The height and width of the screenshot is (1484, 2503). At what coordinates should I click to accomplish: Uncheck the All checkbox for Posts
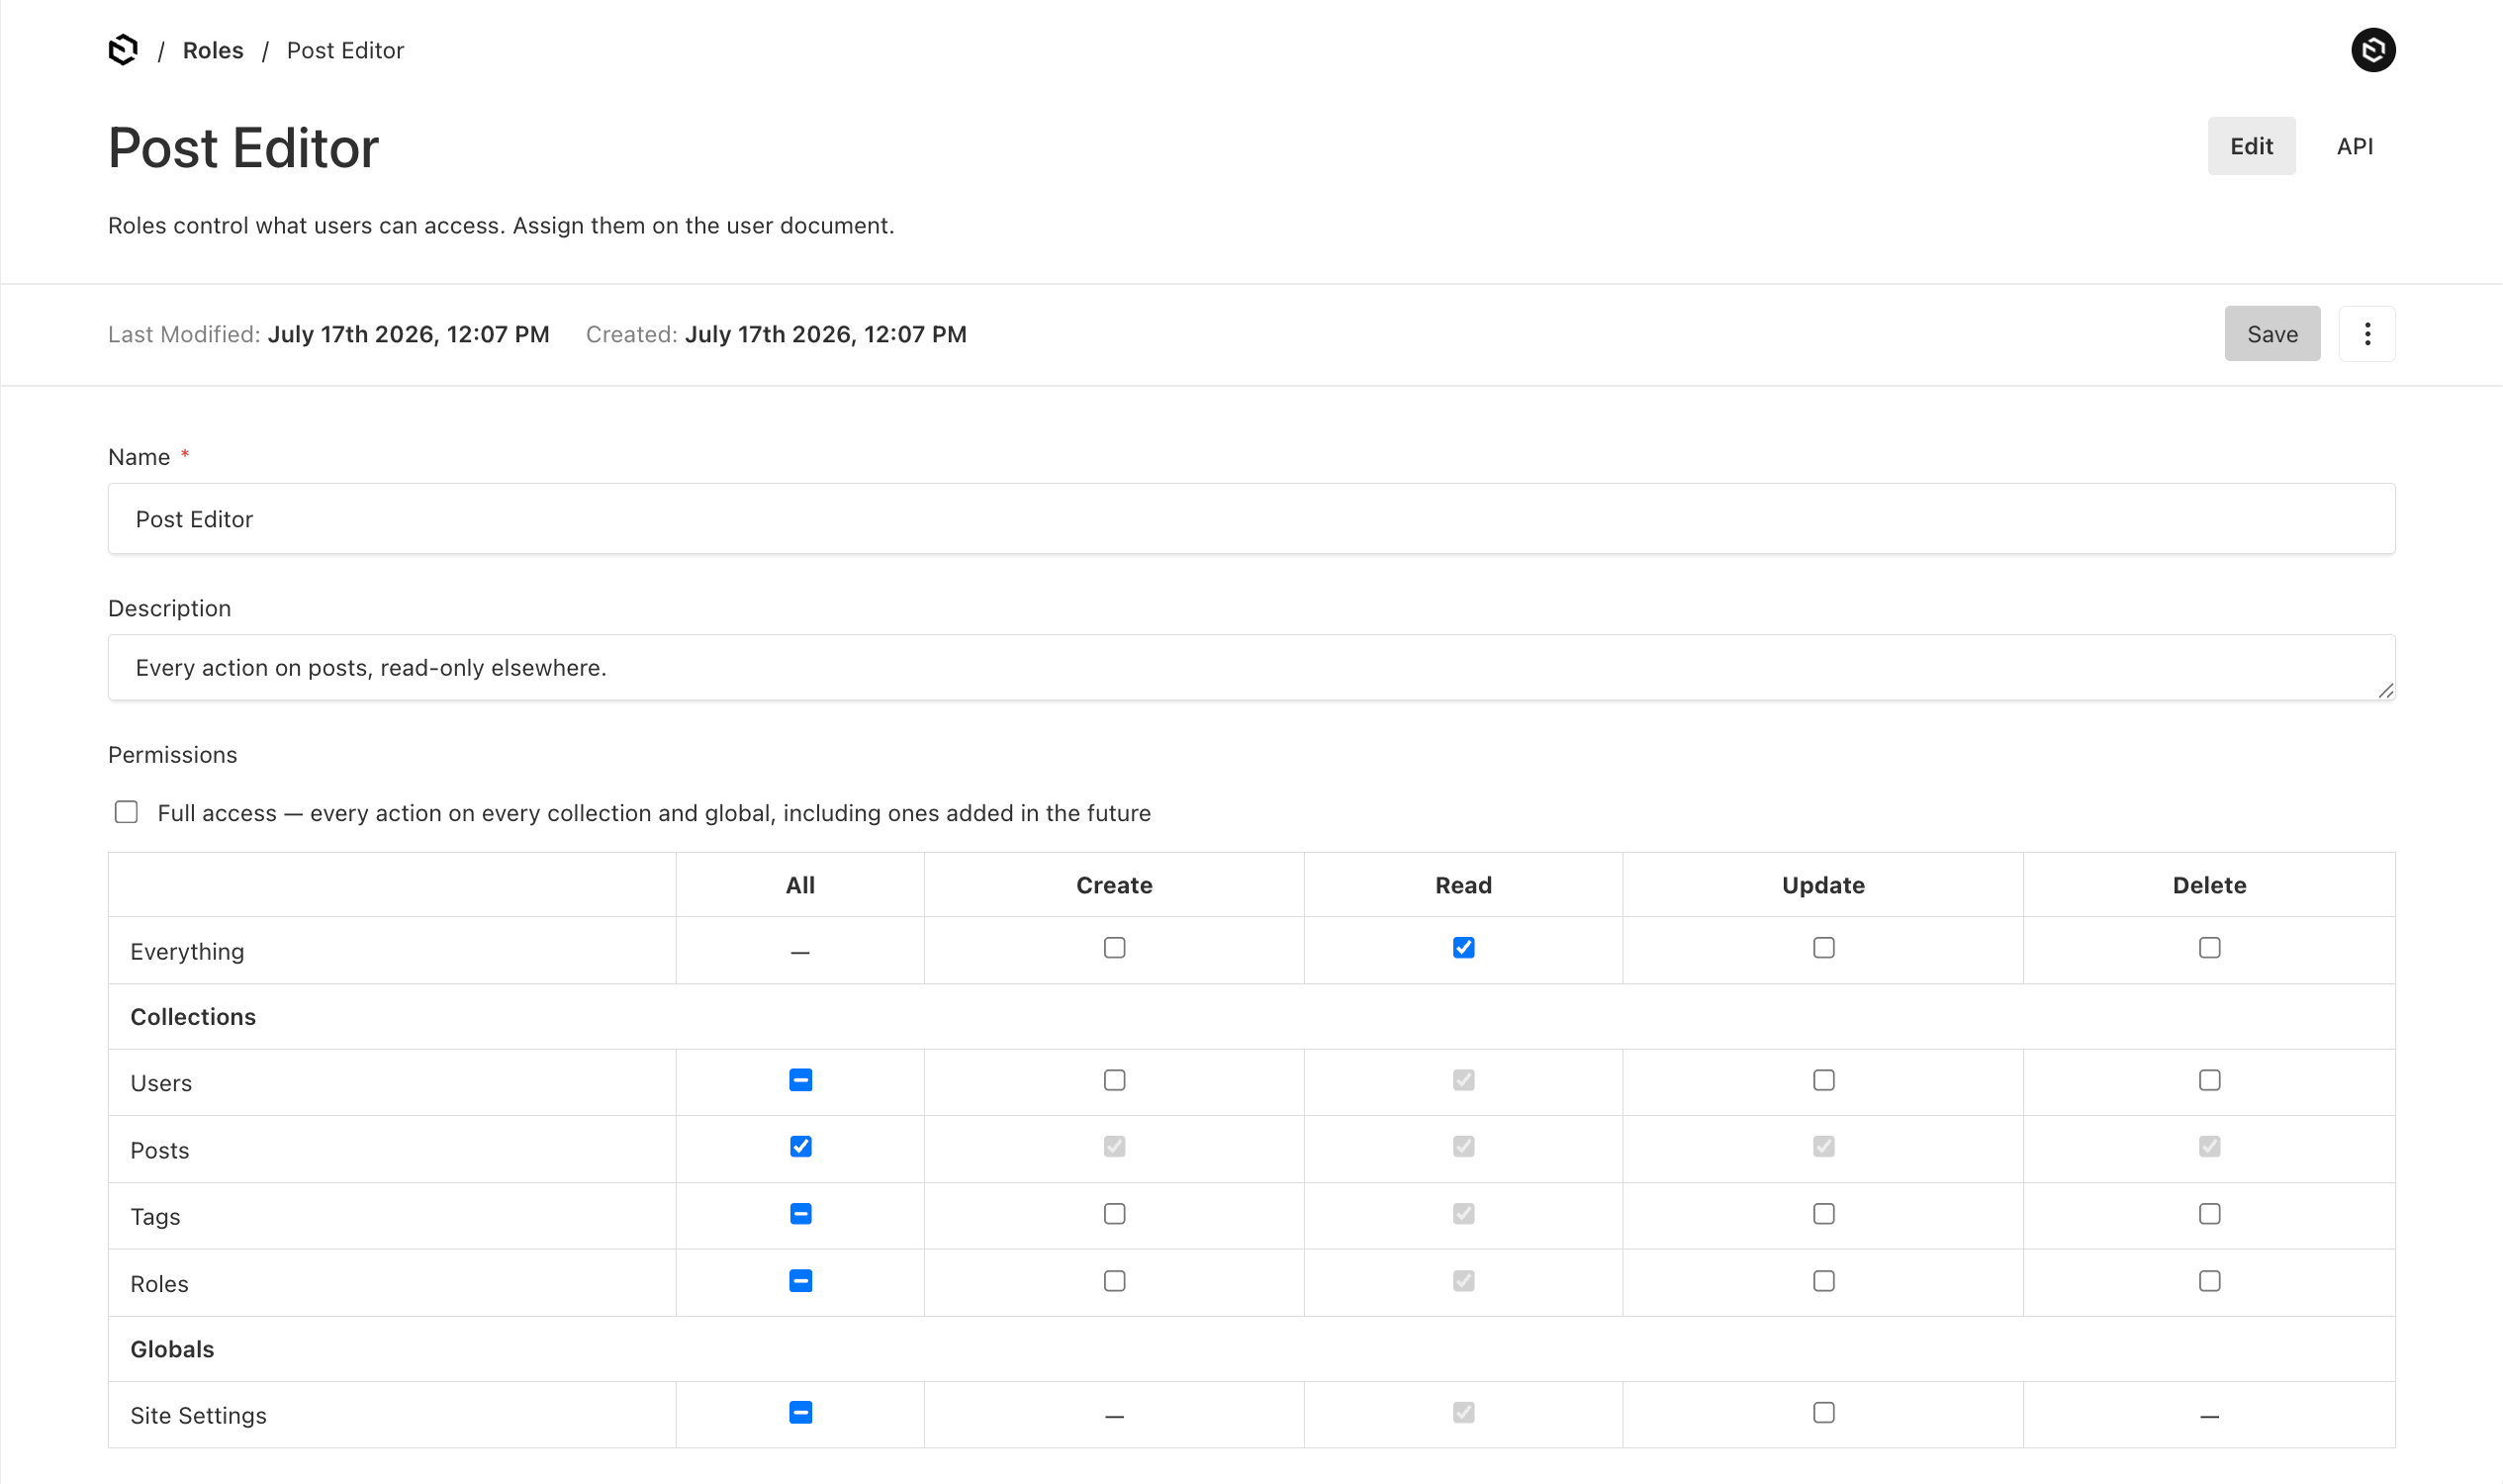[800, 1146]
